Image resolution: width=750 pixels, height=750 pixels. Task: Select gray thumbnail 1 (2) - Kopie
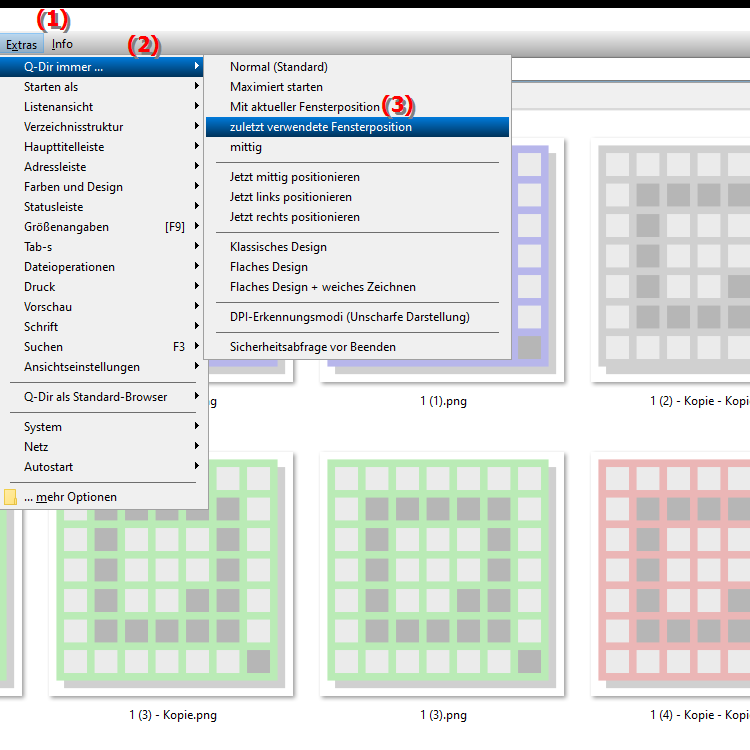(671, 261)
